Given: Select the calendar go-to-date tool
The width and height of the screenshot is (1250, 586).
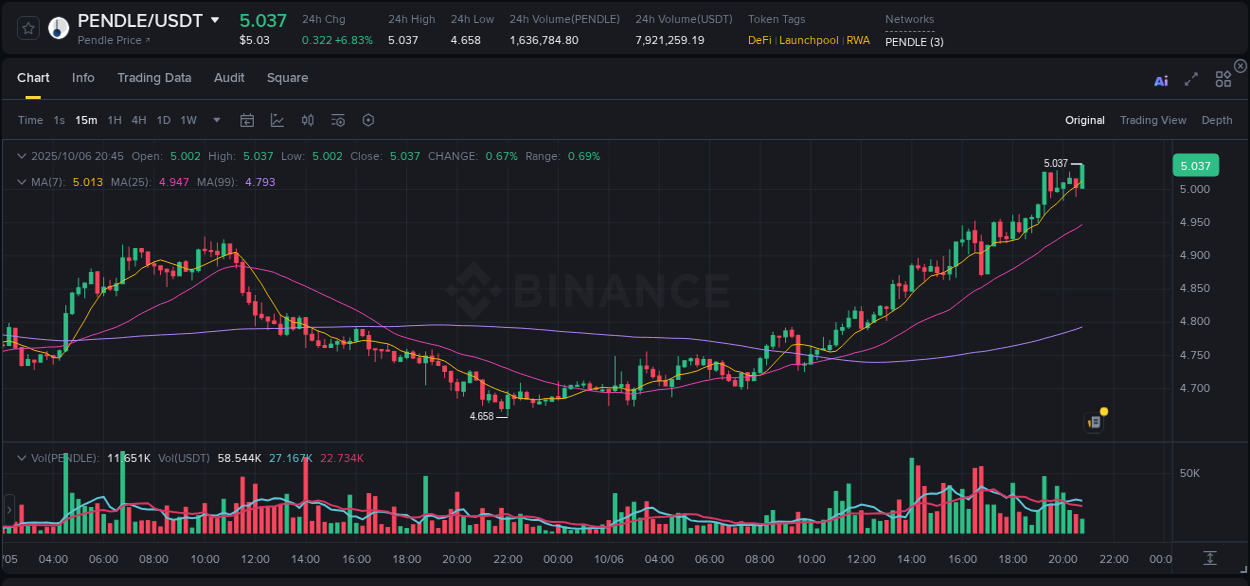Looking at the screenshot, I should pos(247,120).
